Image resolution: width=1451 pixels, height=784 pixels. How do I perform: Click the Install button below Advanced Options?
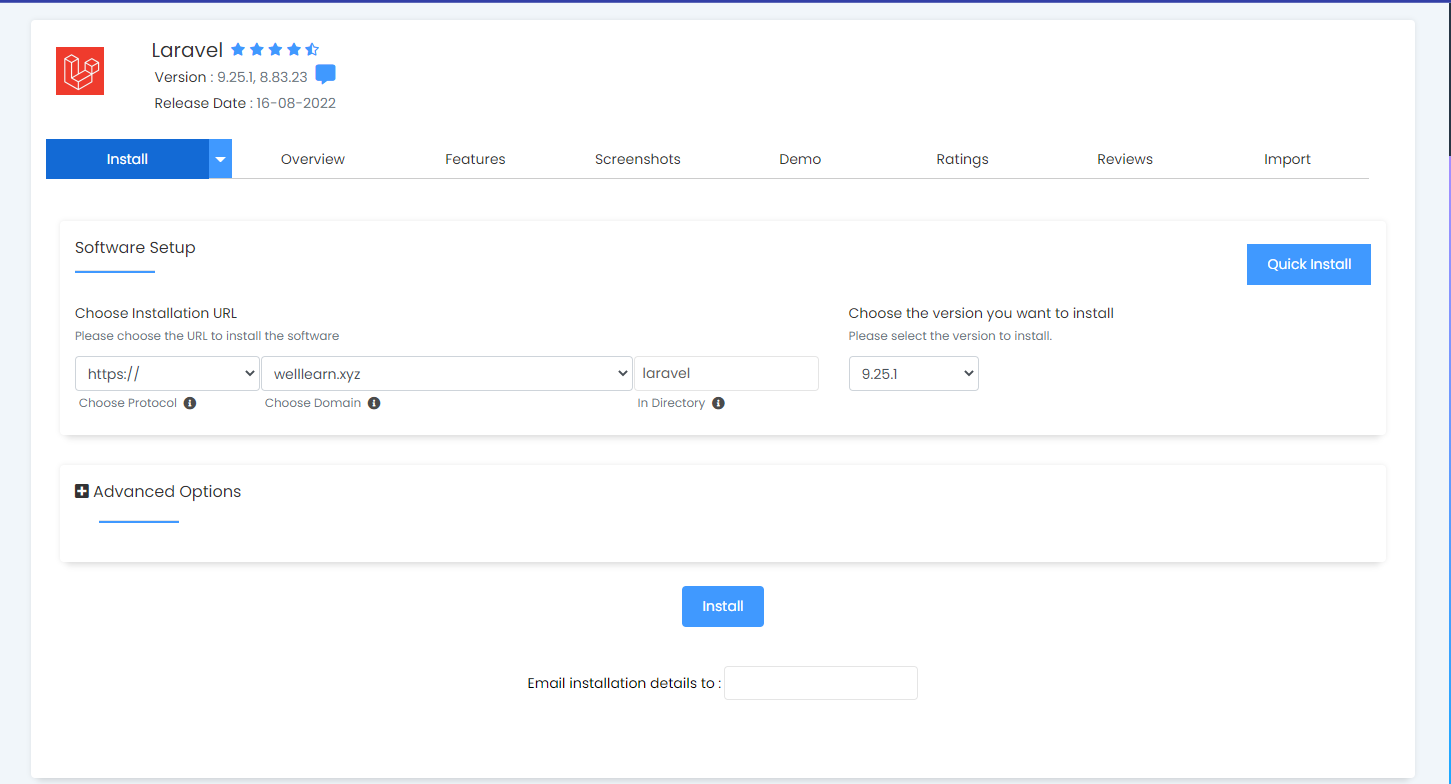click(x=723, y=606)
